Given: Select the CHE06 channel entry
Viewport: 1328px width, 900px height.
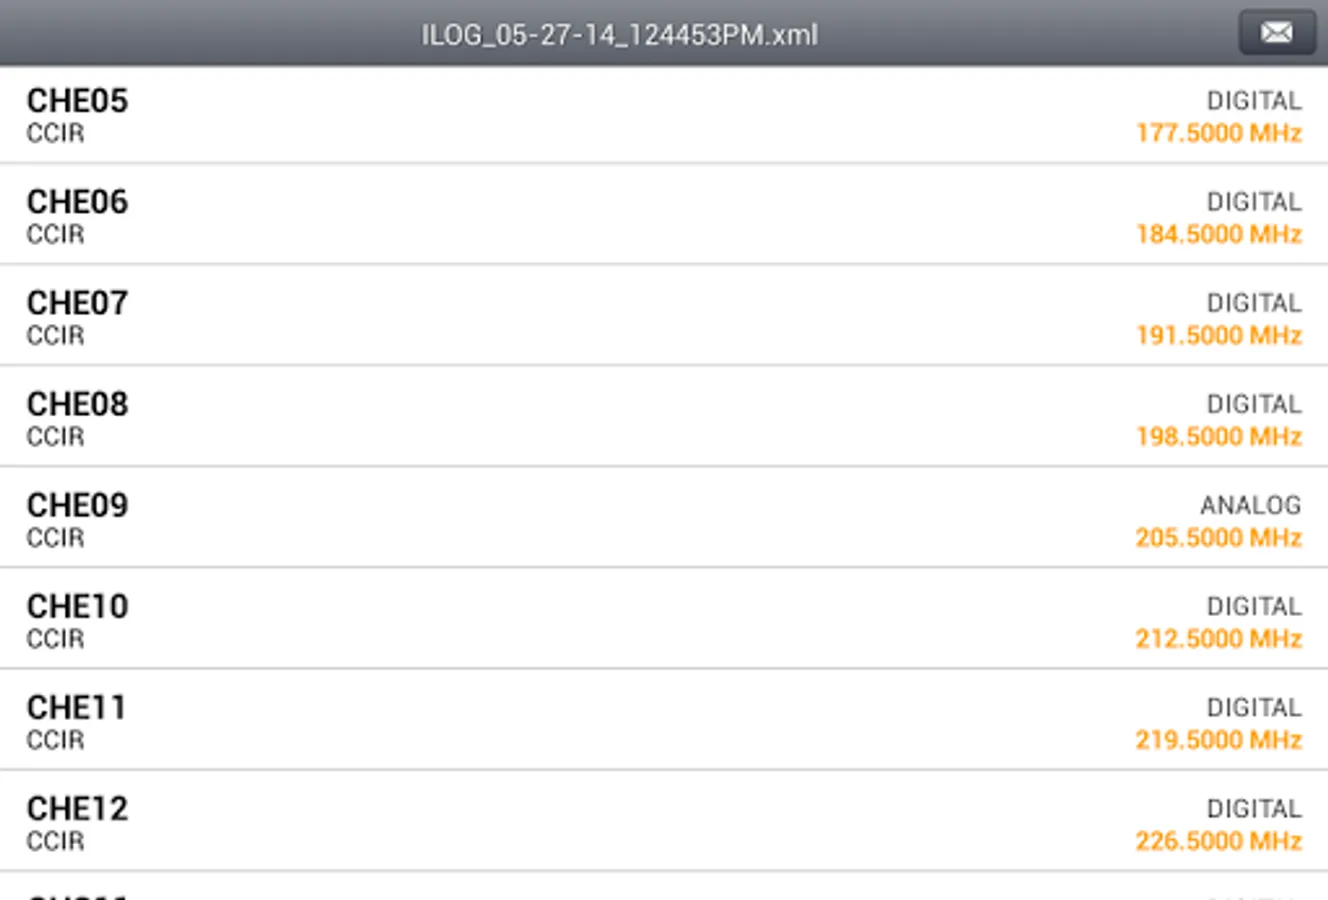Looking at the screenshot, I should point(664,215).
